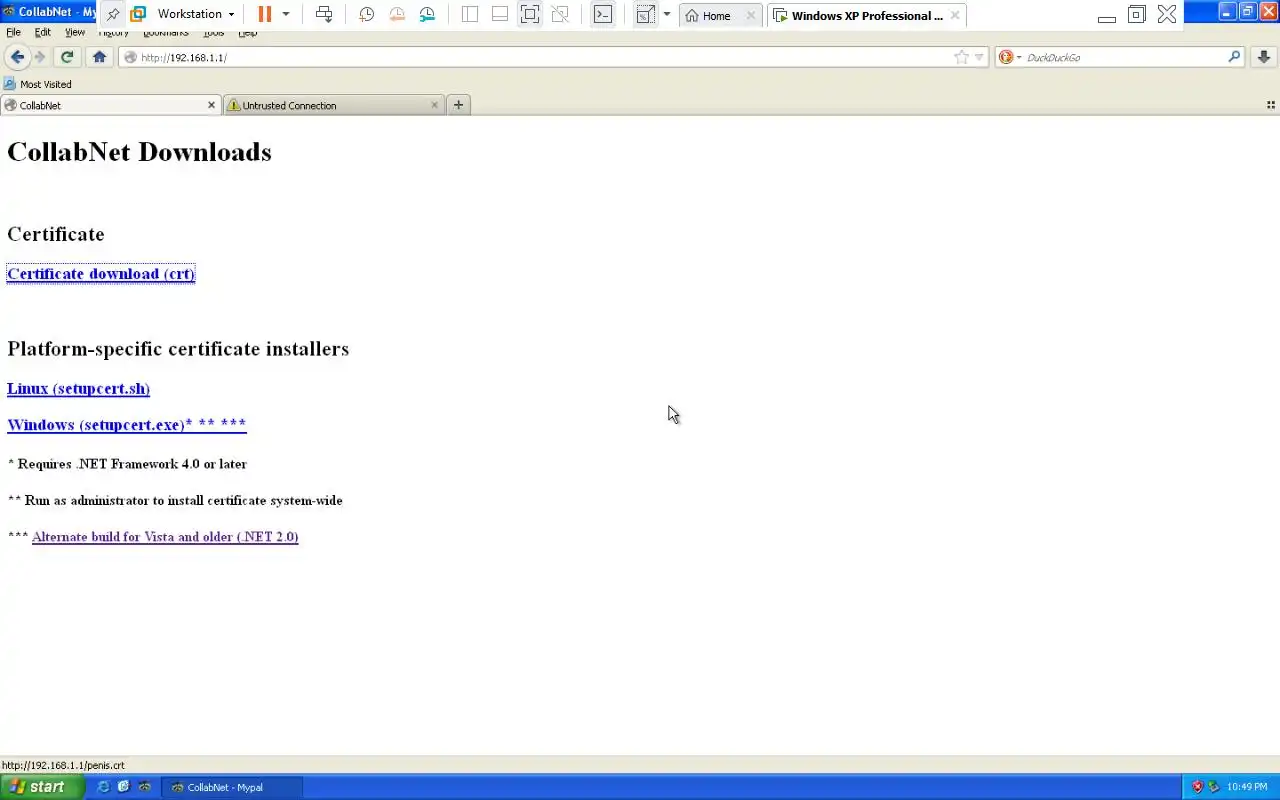Open the stretch guest display dropdown arrow
The image size is (1280, 800).
[x=667, y=15]
